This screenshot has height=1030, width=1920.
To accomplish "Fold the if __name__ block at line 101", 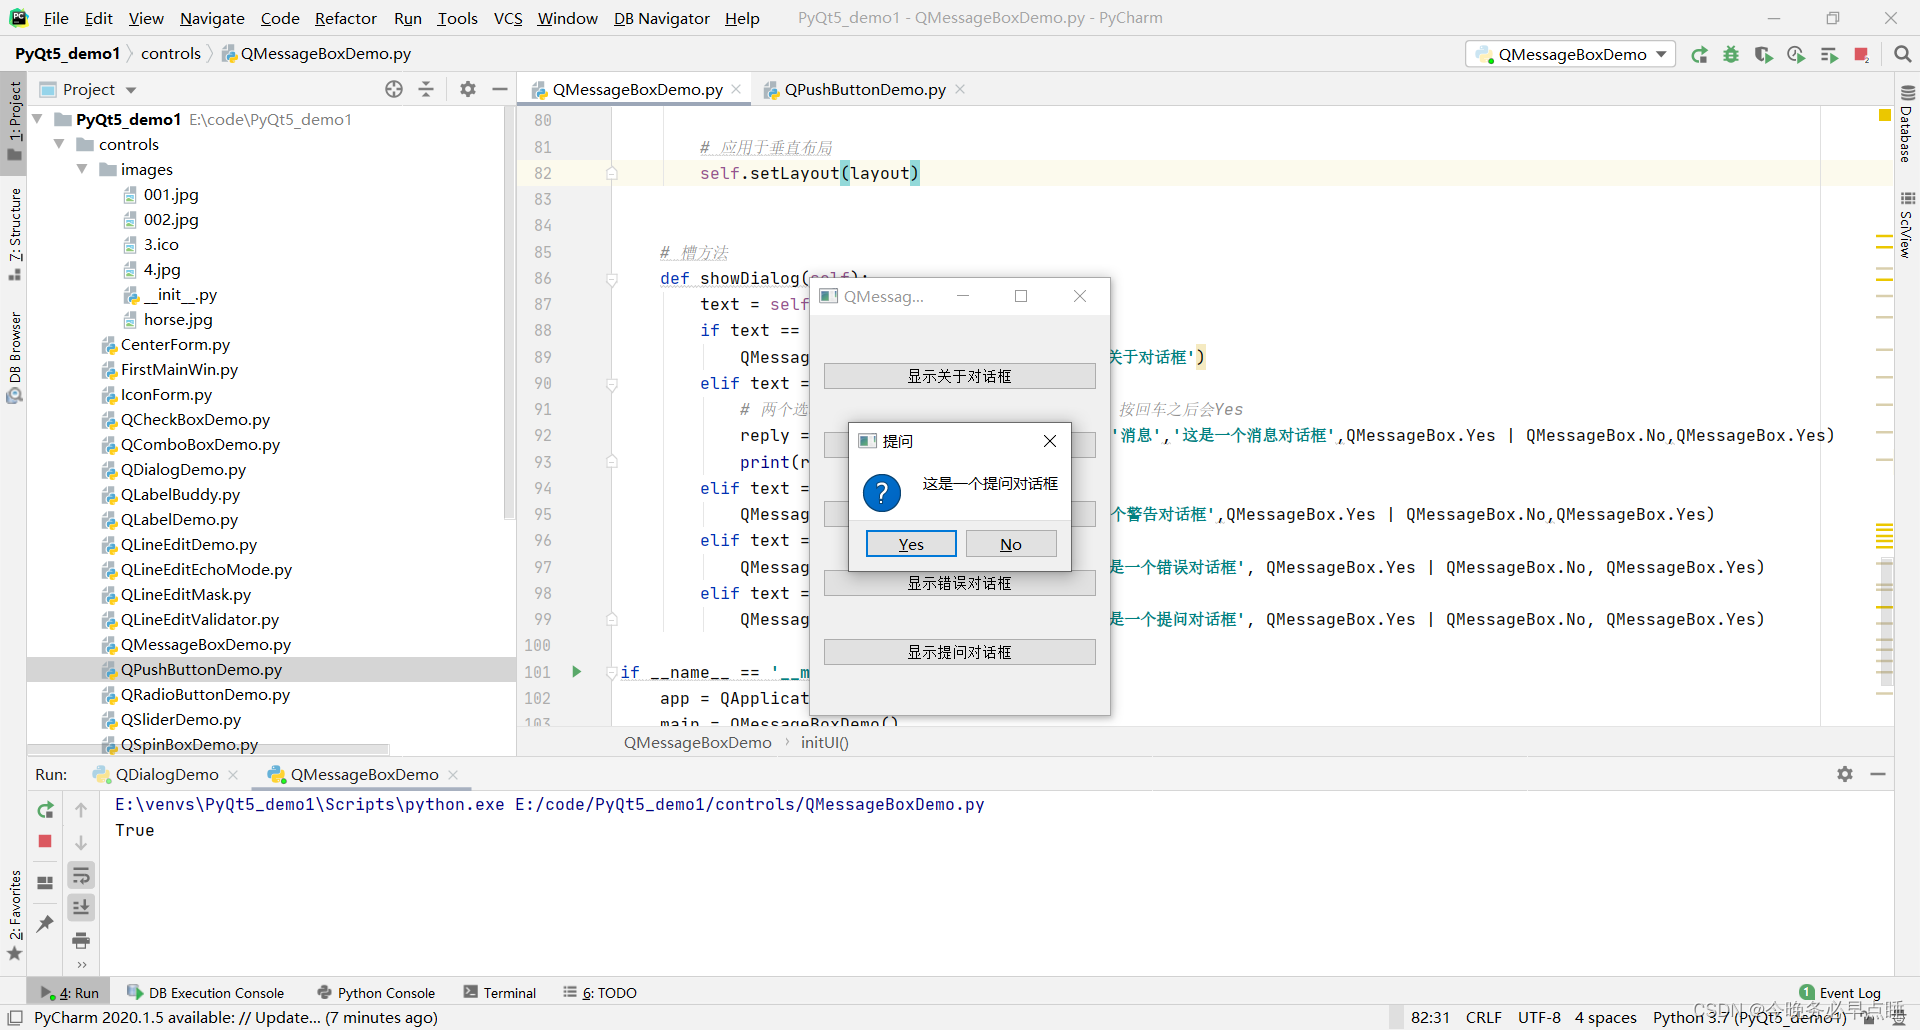I will tap(612, 672).
